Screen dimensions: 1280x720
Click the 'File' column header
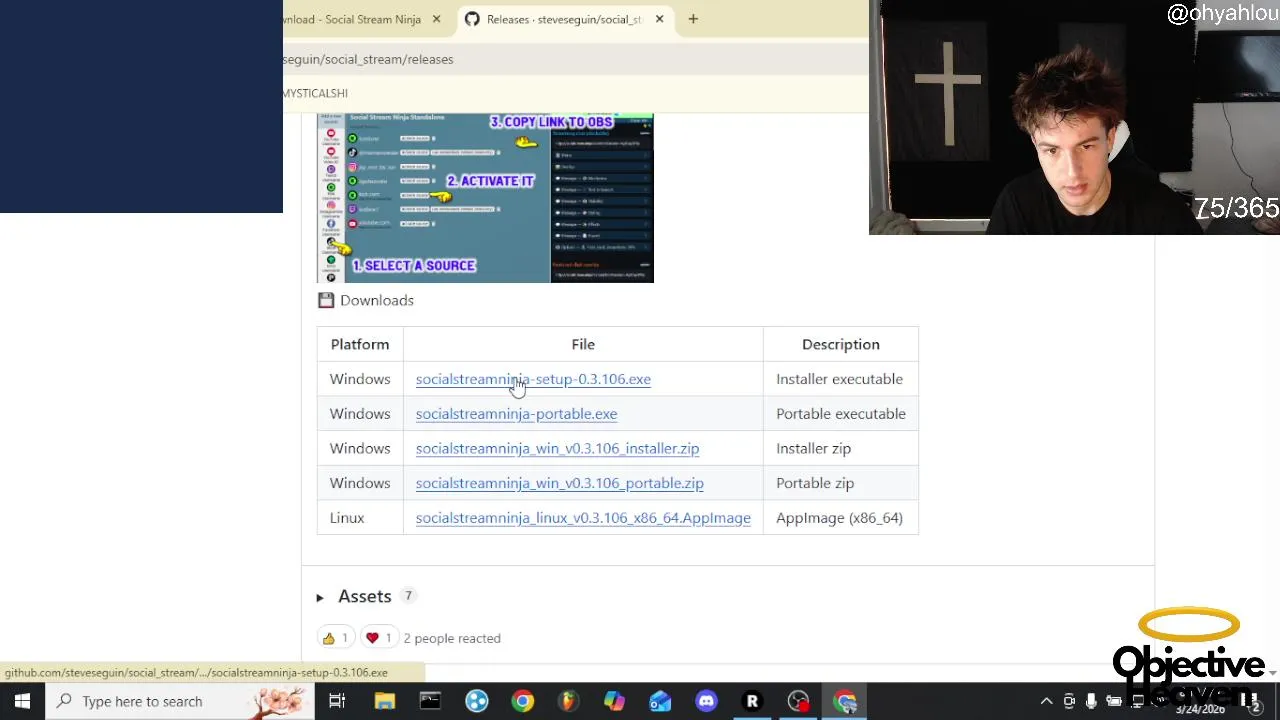[x=583, y=344]
